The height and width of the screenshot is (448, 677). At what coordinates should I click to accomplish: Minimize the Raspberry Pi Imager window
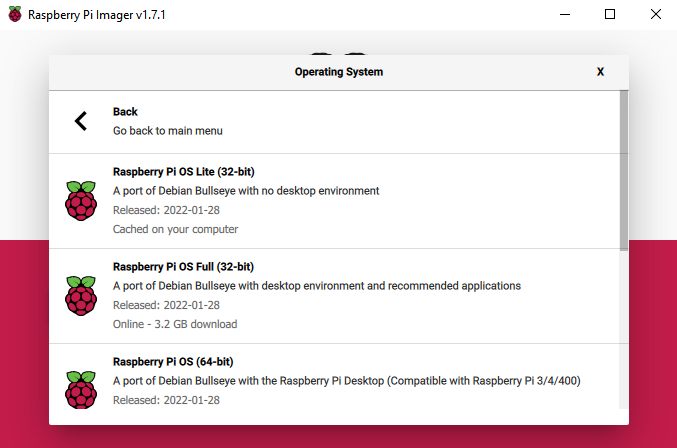point(564,15)
